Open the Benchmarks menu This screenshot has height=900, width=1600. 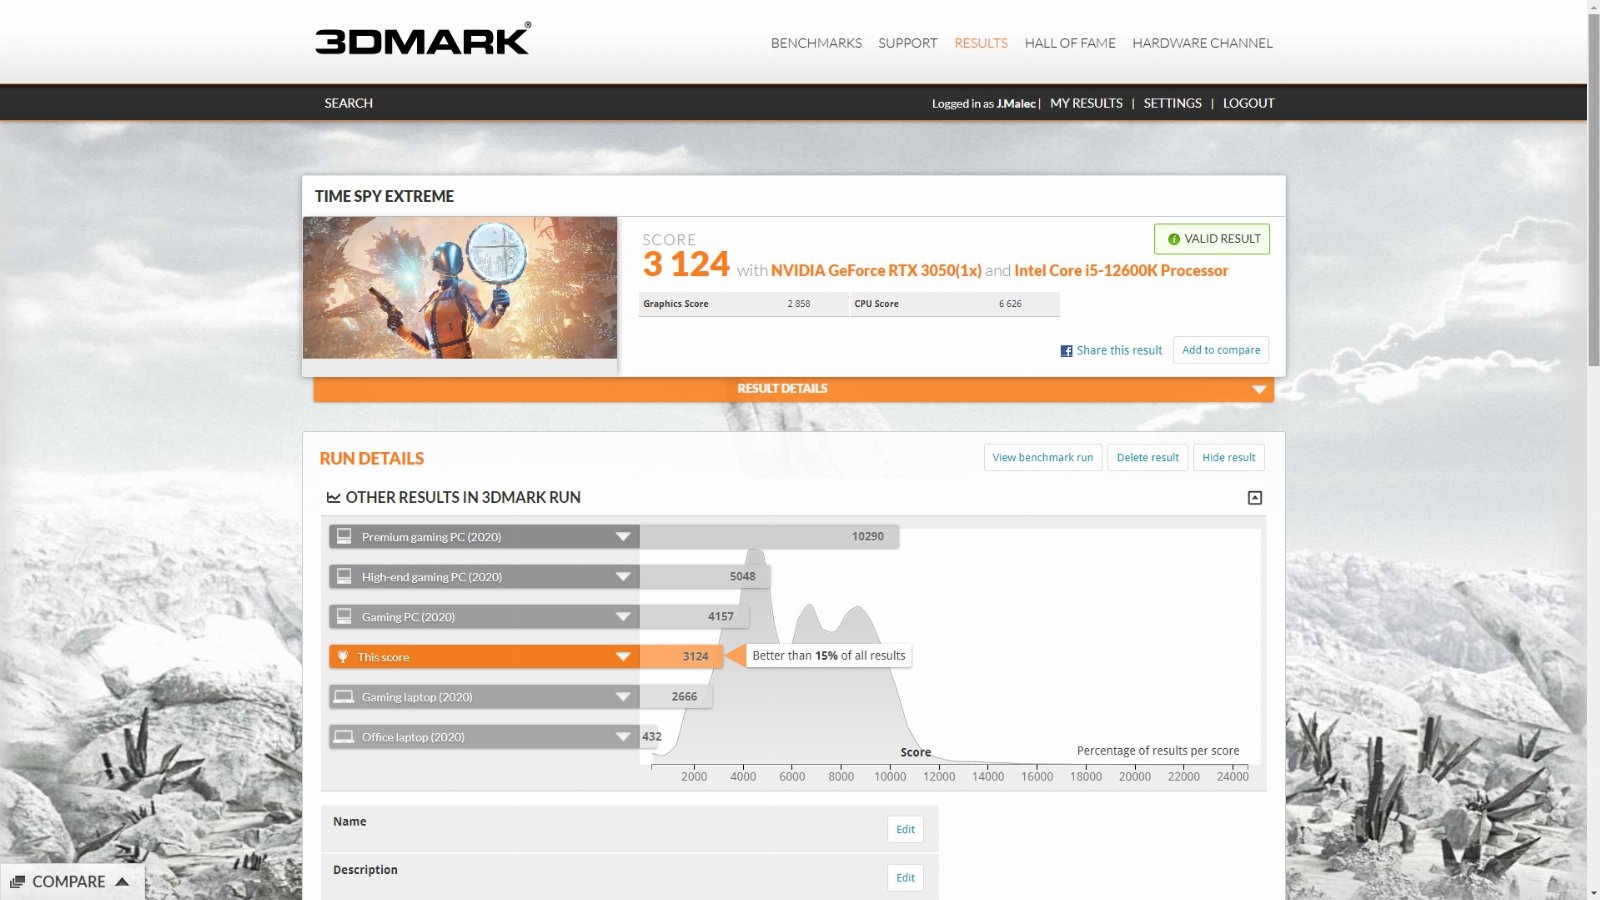click(x=816, y=43)
